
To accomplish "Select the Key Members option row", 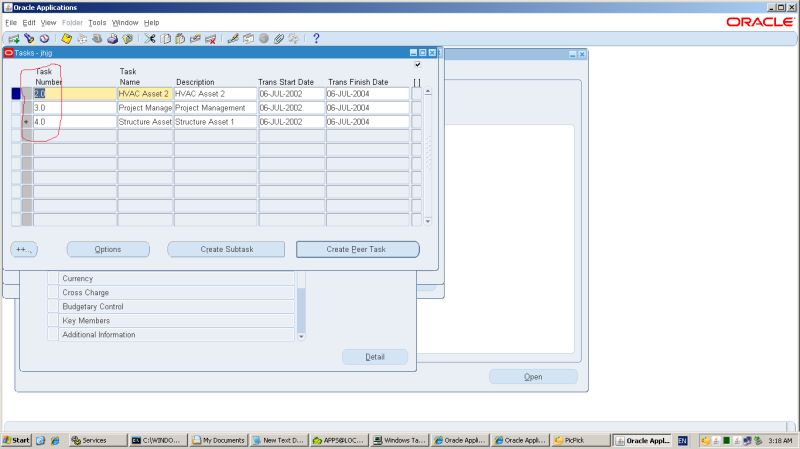I will click(x=177, y=320).
